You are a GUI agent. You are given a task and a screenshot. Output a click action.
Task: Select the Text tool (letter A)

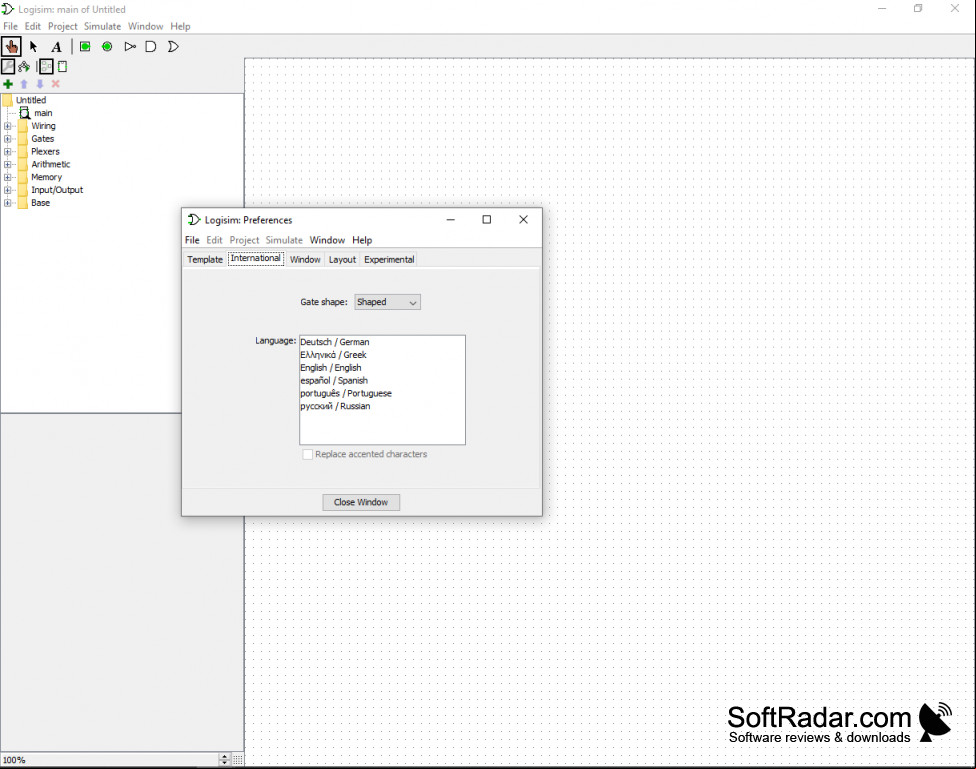point(57,47)
